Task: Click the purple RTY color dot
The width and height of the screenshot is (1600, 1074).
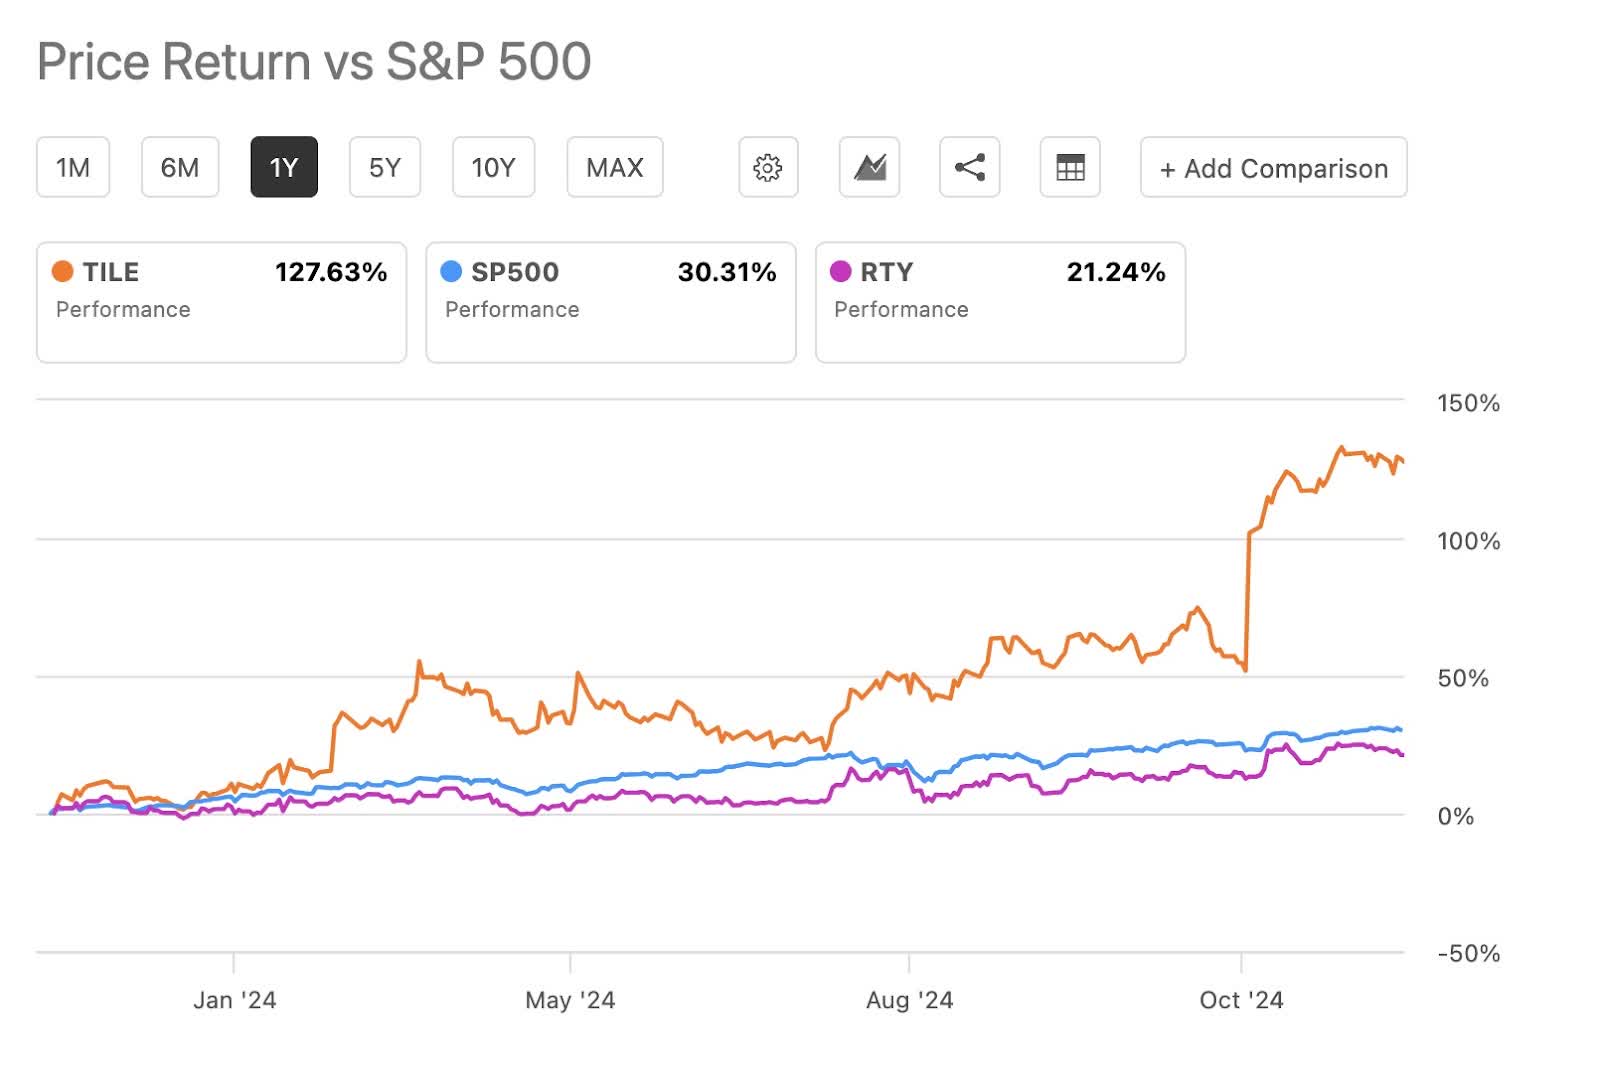Action: tap(841, 271)
